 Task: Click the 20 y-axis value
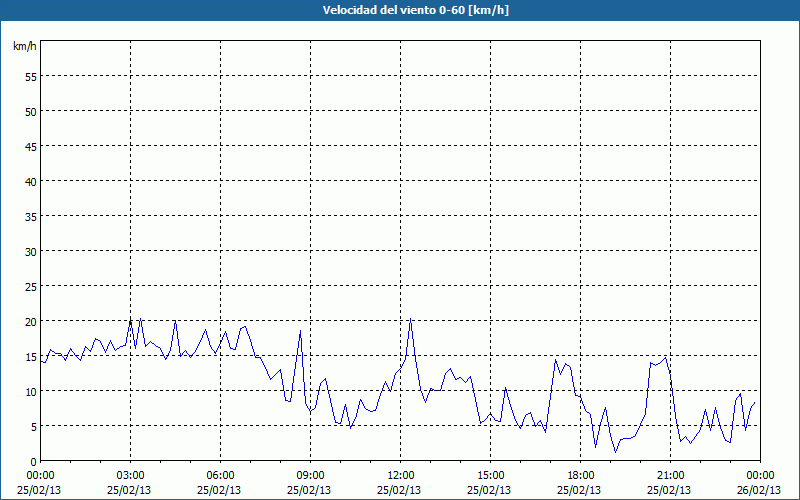[31, 321]
